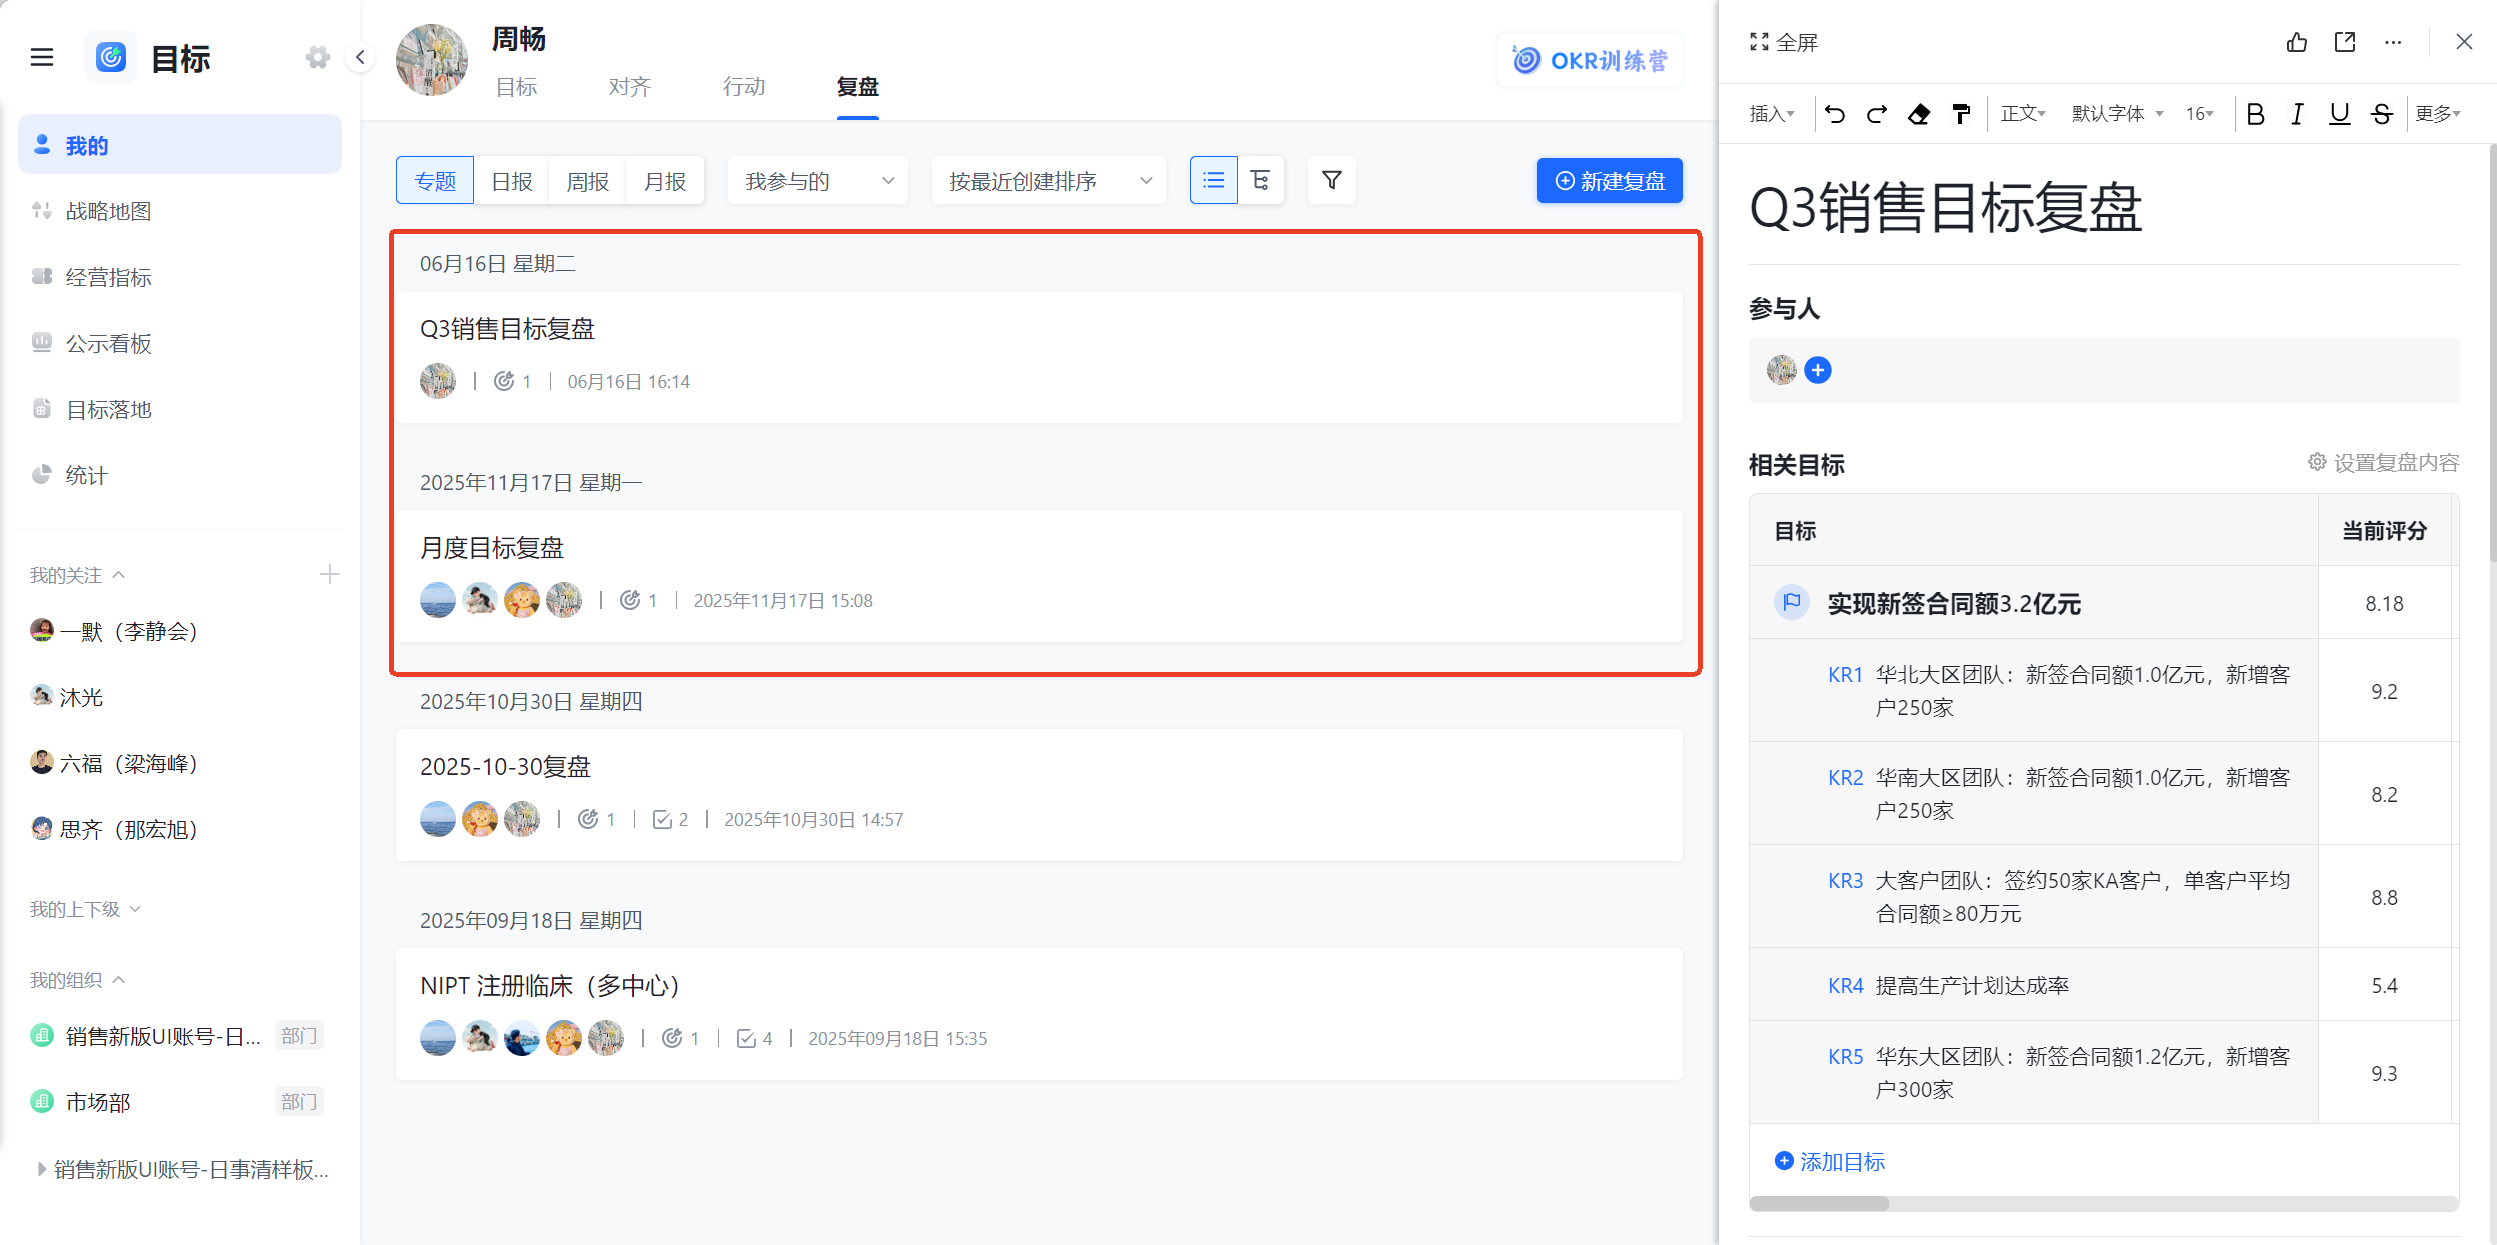This screenshot has width=2497, height=1245.
Task: Open the NIPT 注册临床 review card
Action: (1039, 1014)
